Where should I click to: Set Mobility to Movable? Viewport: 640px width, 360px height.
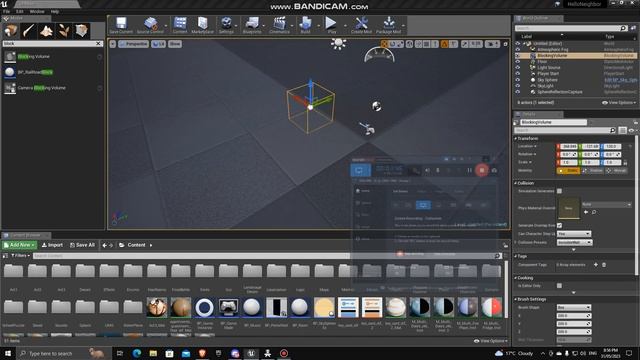(617, 171)
